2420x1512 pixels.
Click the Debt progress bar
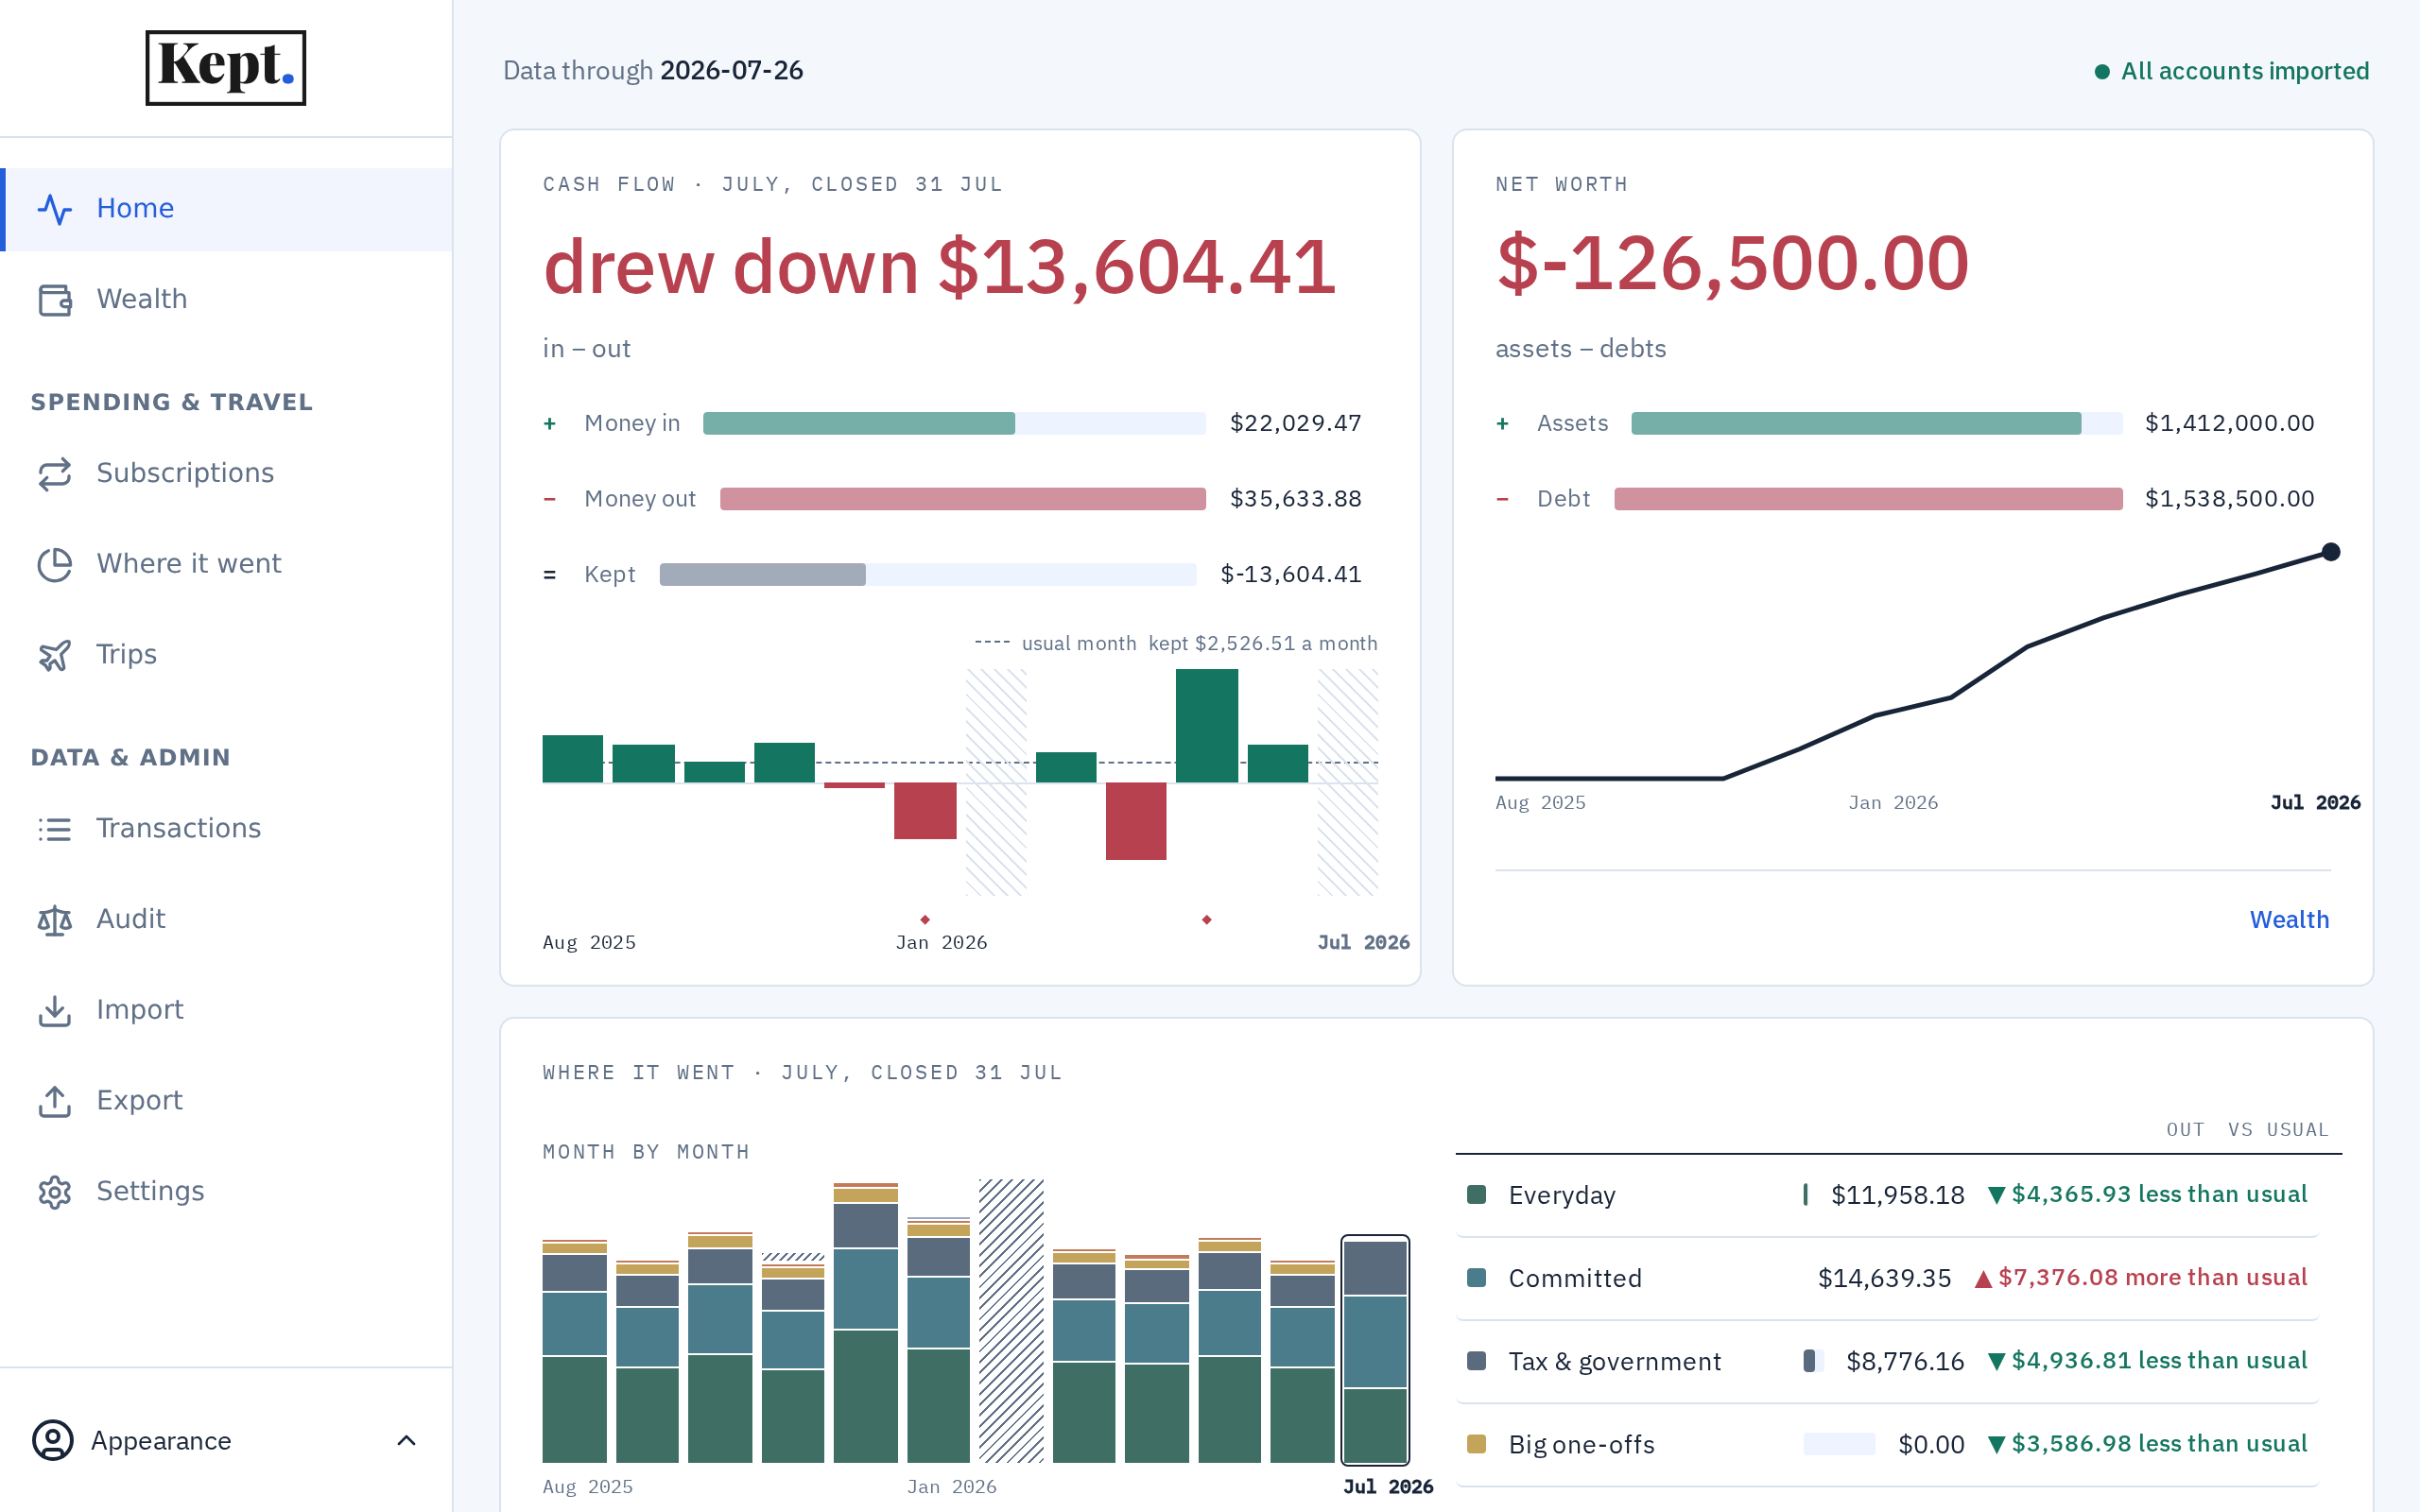(1868, 499)
